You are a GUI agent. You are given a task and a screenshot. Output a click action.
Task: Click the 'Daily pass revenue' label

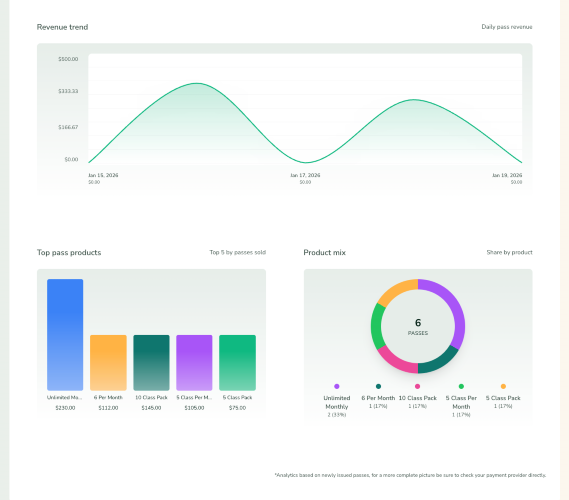(x=507, y=27)
